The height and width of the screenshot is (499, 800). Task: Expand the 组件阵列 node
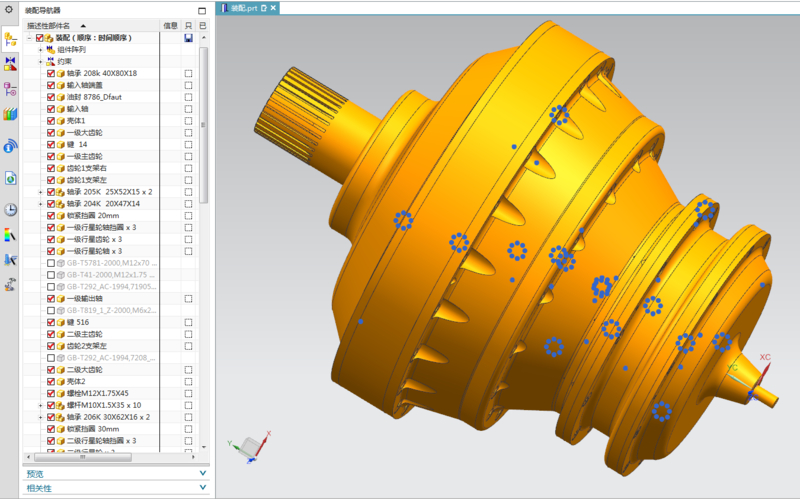point(41,49)
